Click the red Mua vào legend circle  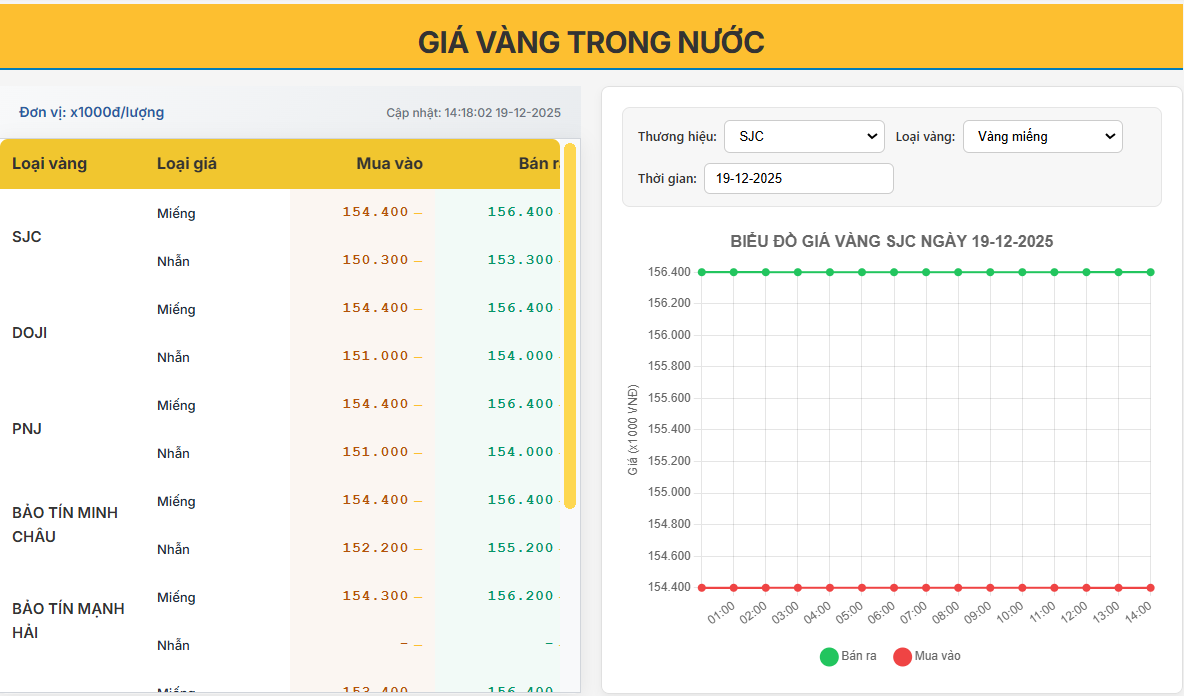(903, 656)
